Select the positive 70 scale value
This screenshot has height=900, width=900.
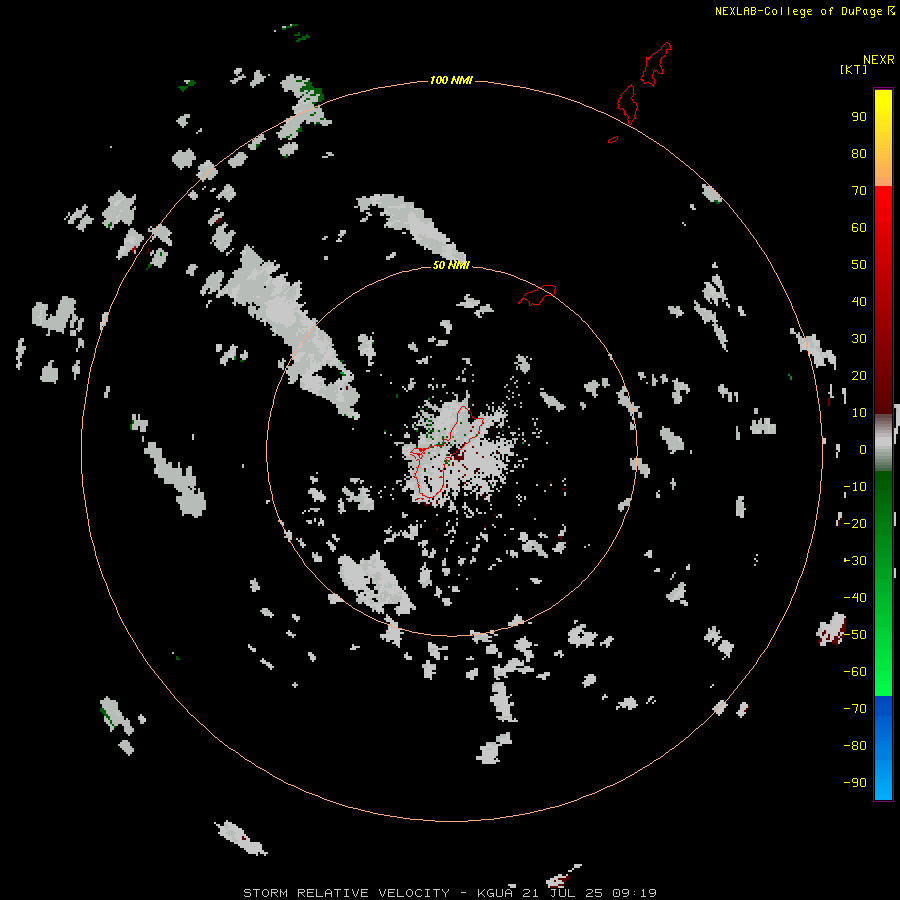[859, 191]
